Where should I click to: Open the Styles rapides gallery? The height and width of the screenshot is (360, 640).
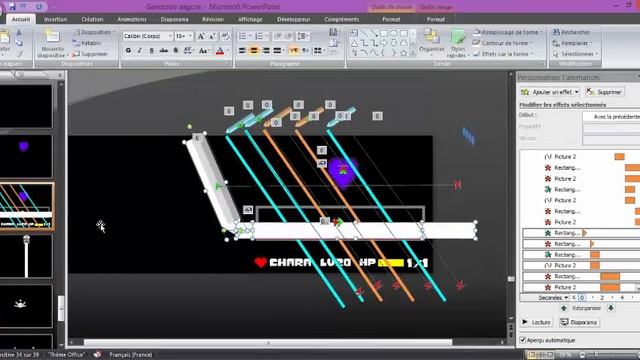tap(458, 43)
